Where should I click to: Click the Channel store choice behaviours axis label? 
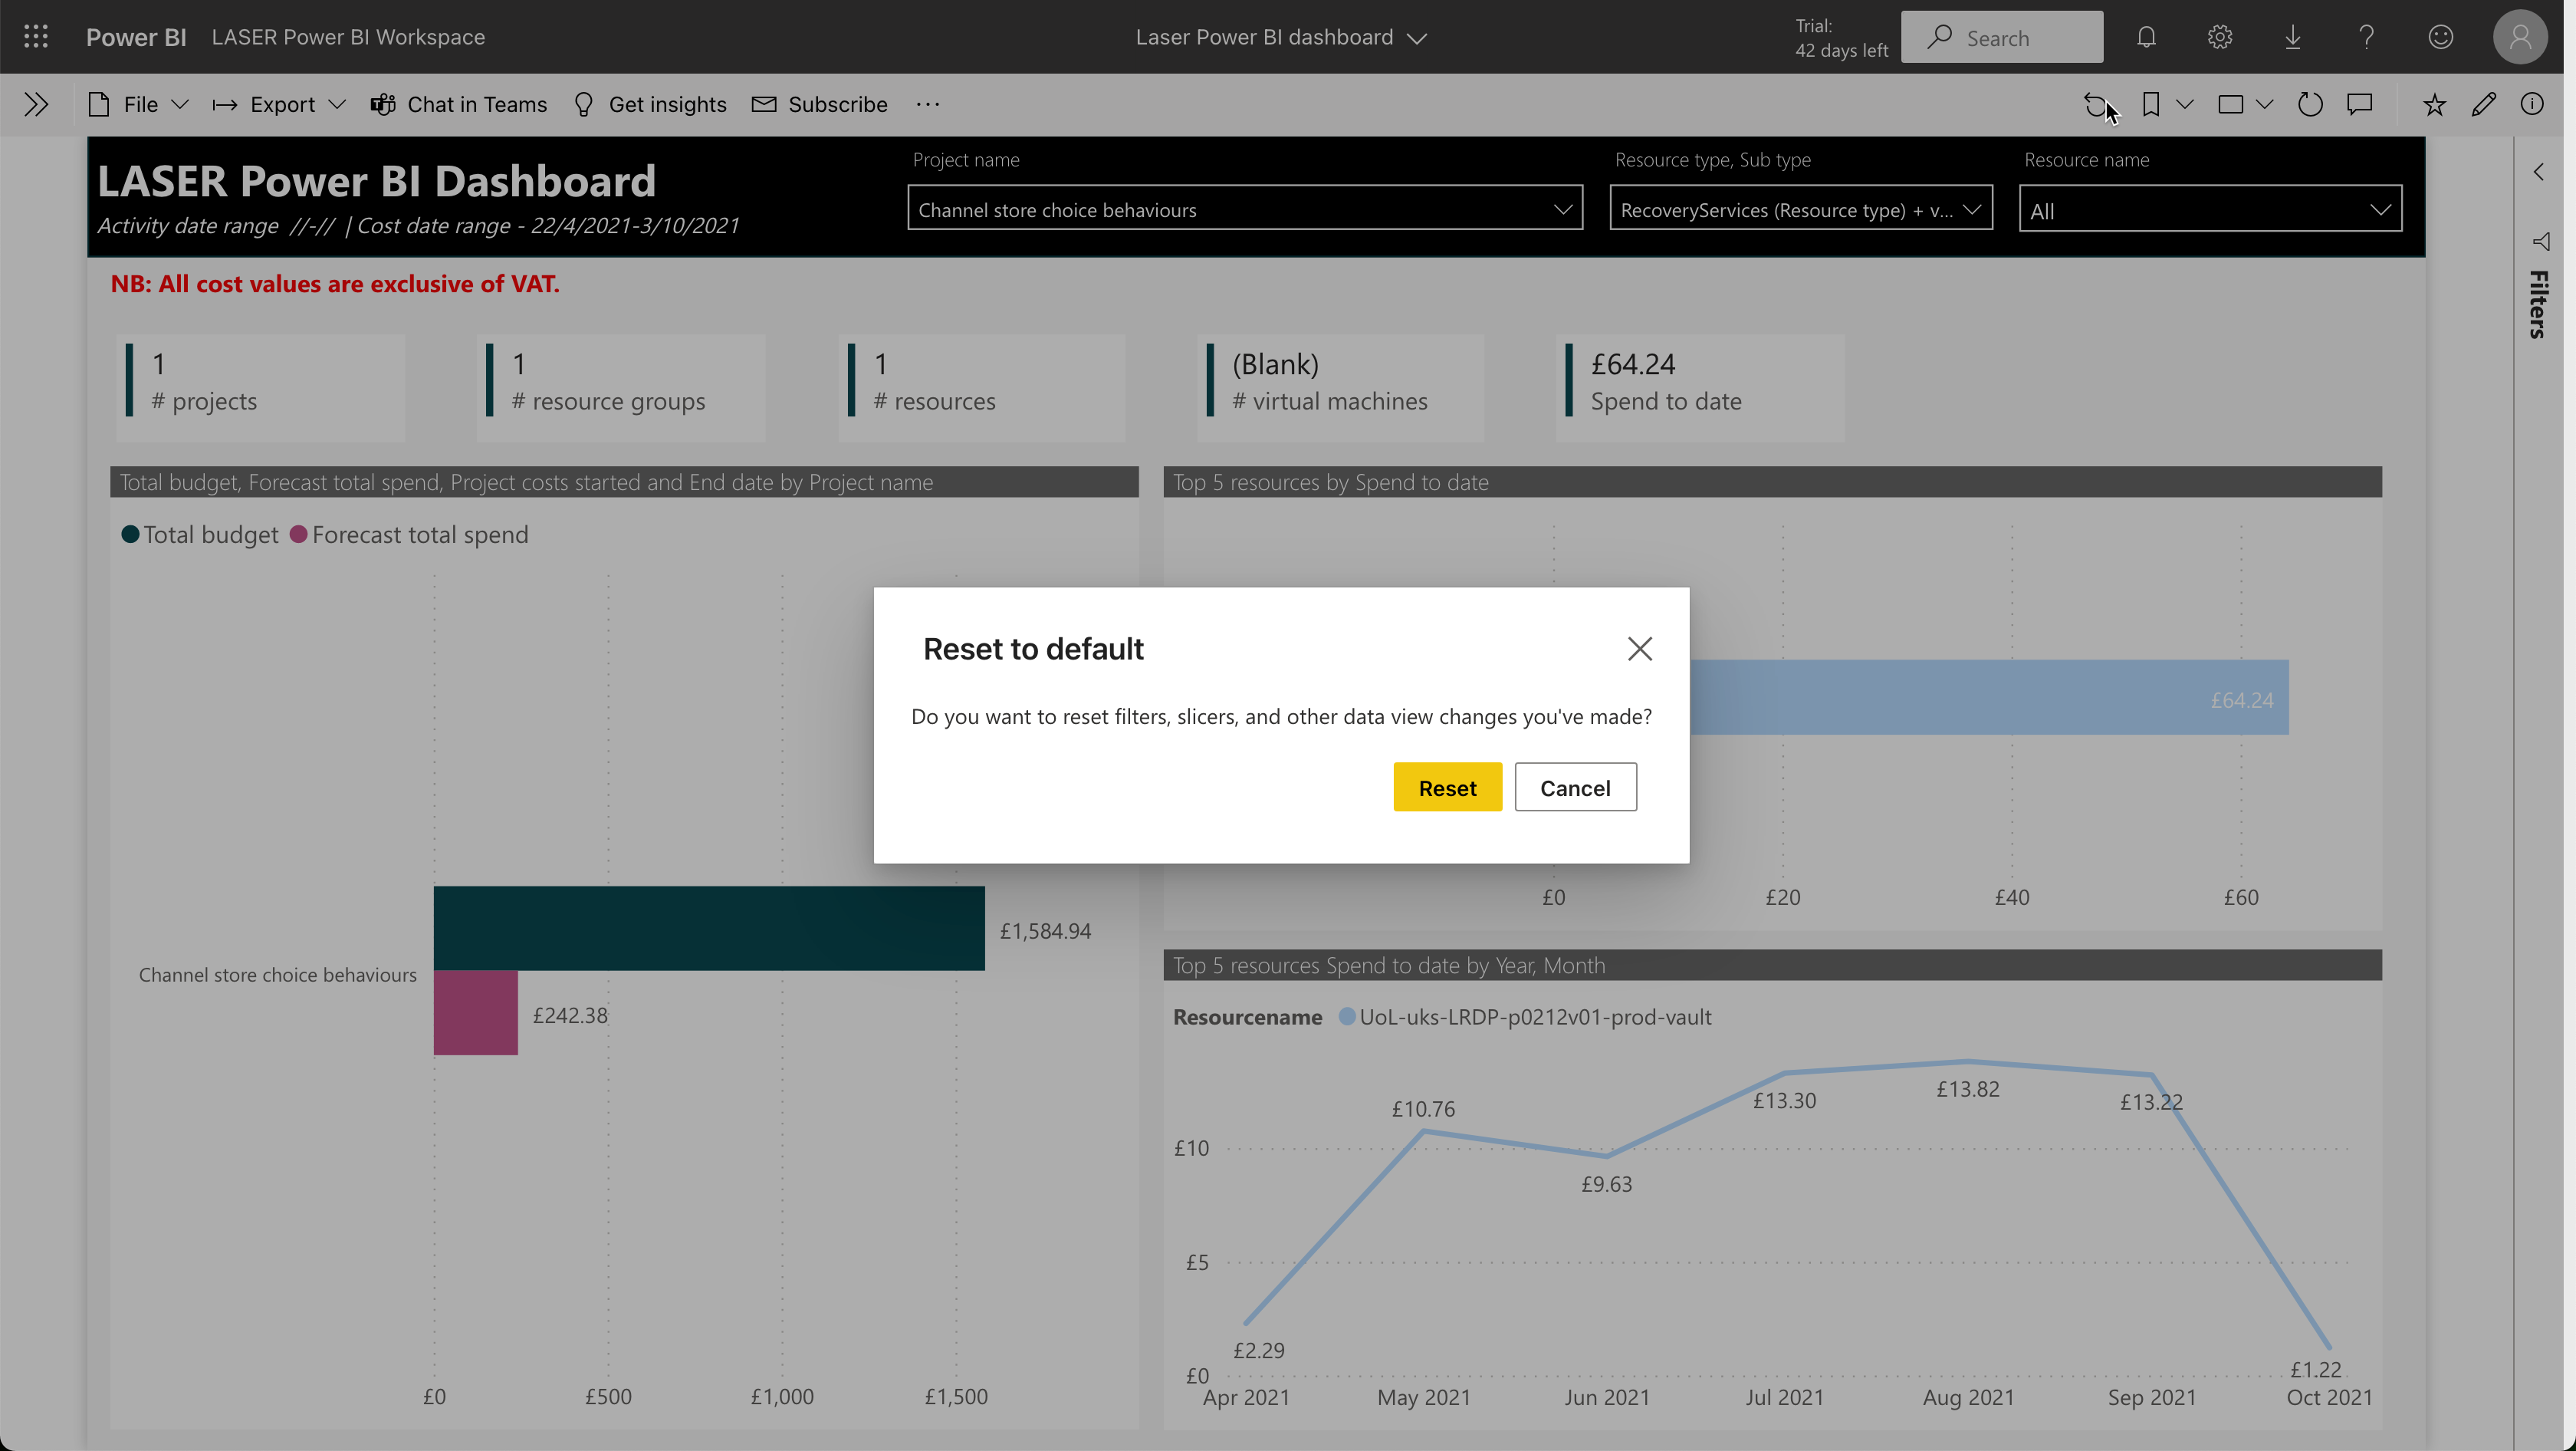tap(278, 975)
